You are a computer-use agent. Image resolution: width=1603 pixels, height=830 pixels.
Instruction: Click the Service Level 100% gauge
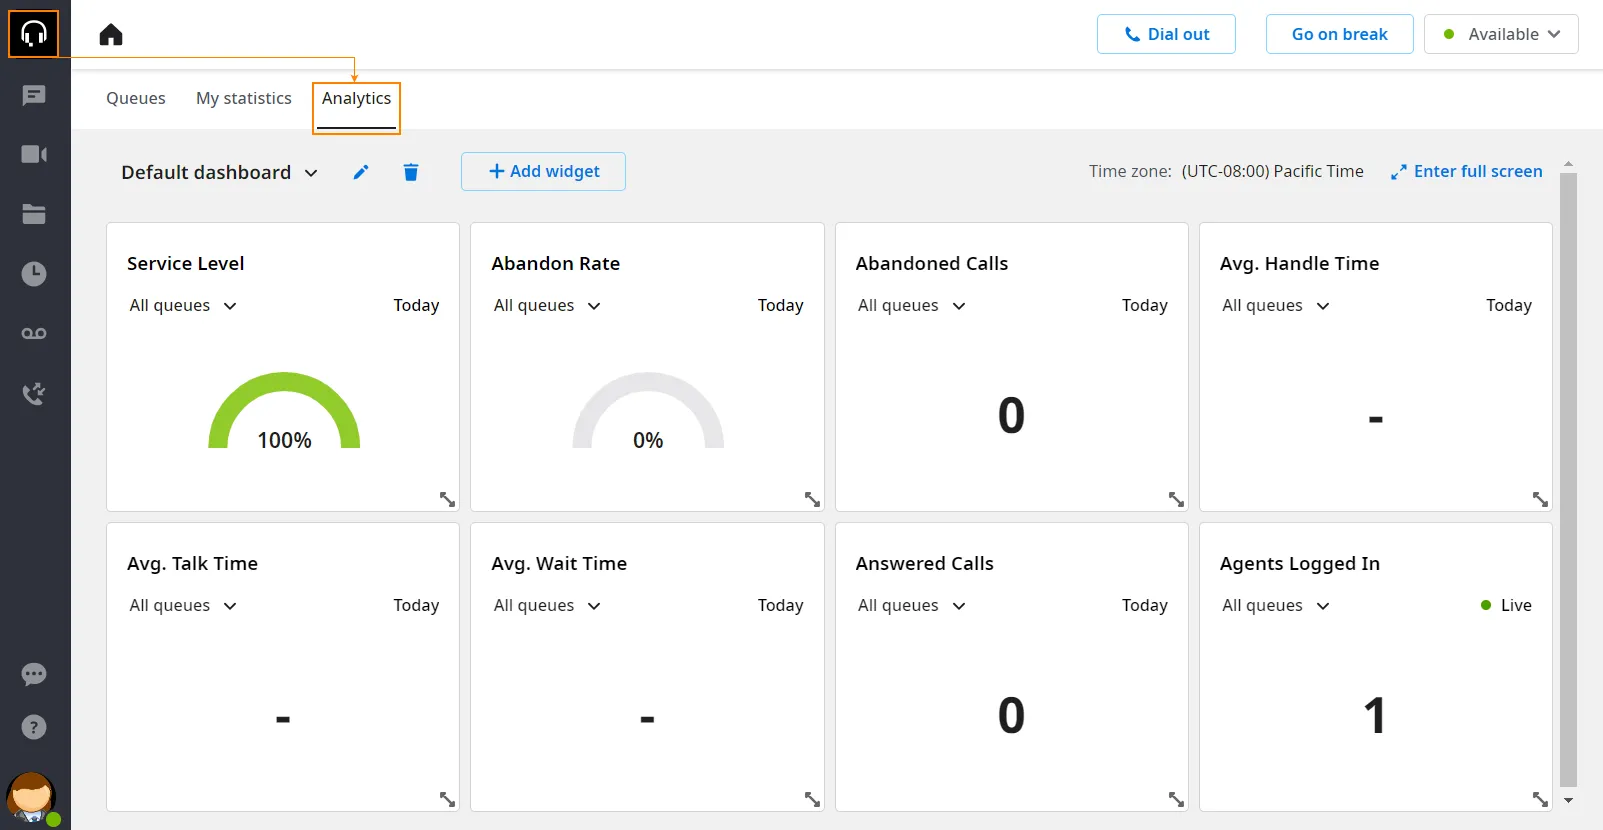pyautogui.click(x=284, y=411)
